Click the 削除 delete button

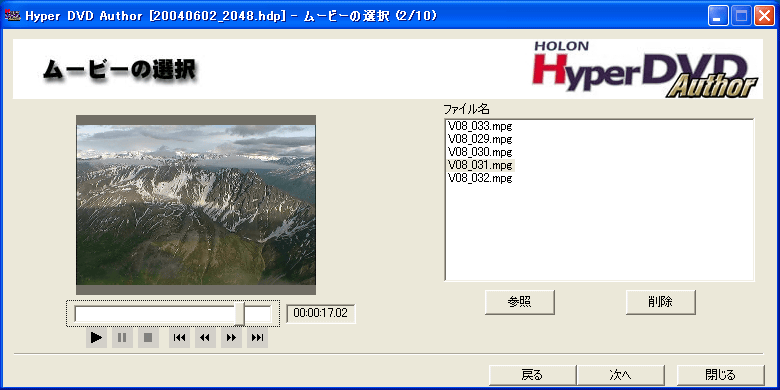pyautogui.click(x=661, y=302)
